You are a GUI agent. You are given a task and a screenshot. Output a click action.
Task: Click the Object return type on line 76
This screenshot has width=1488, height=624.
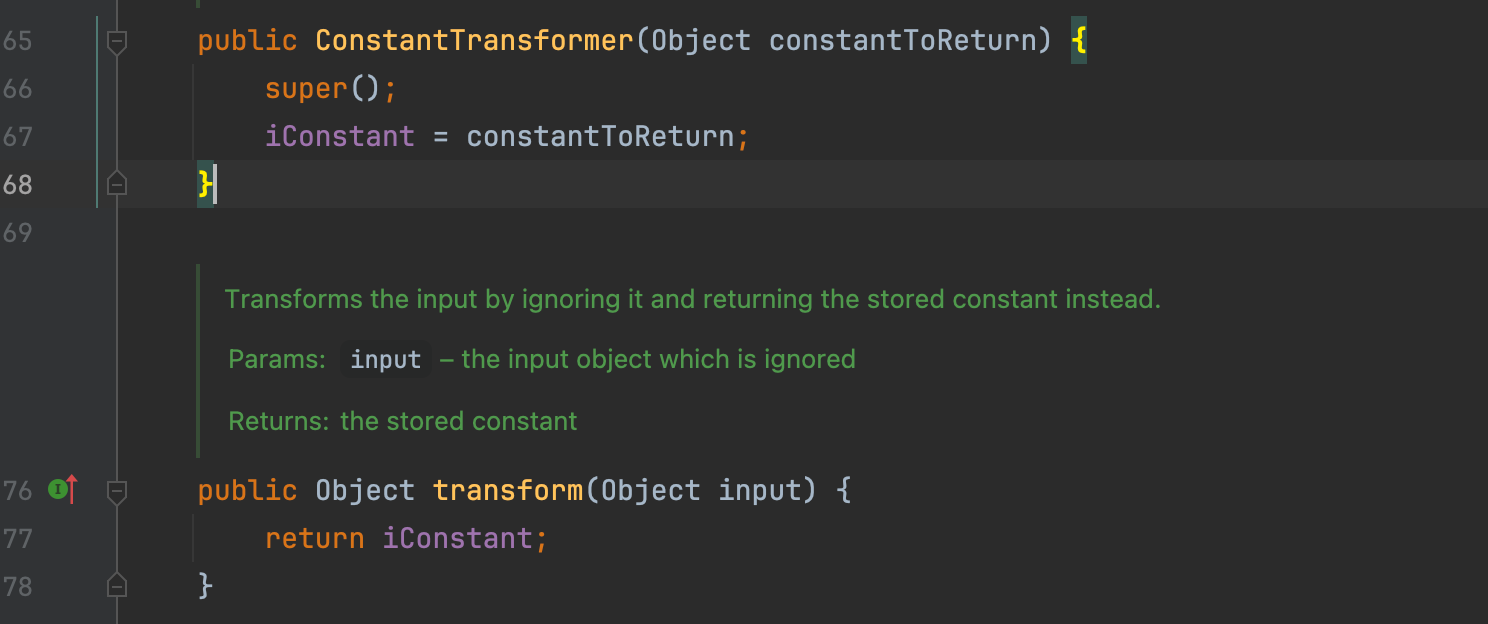365,490
